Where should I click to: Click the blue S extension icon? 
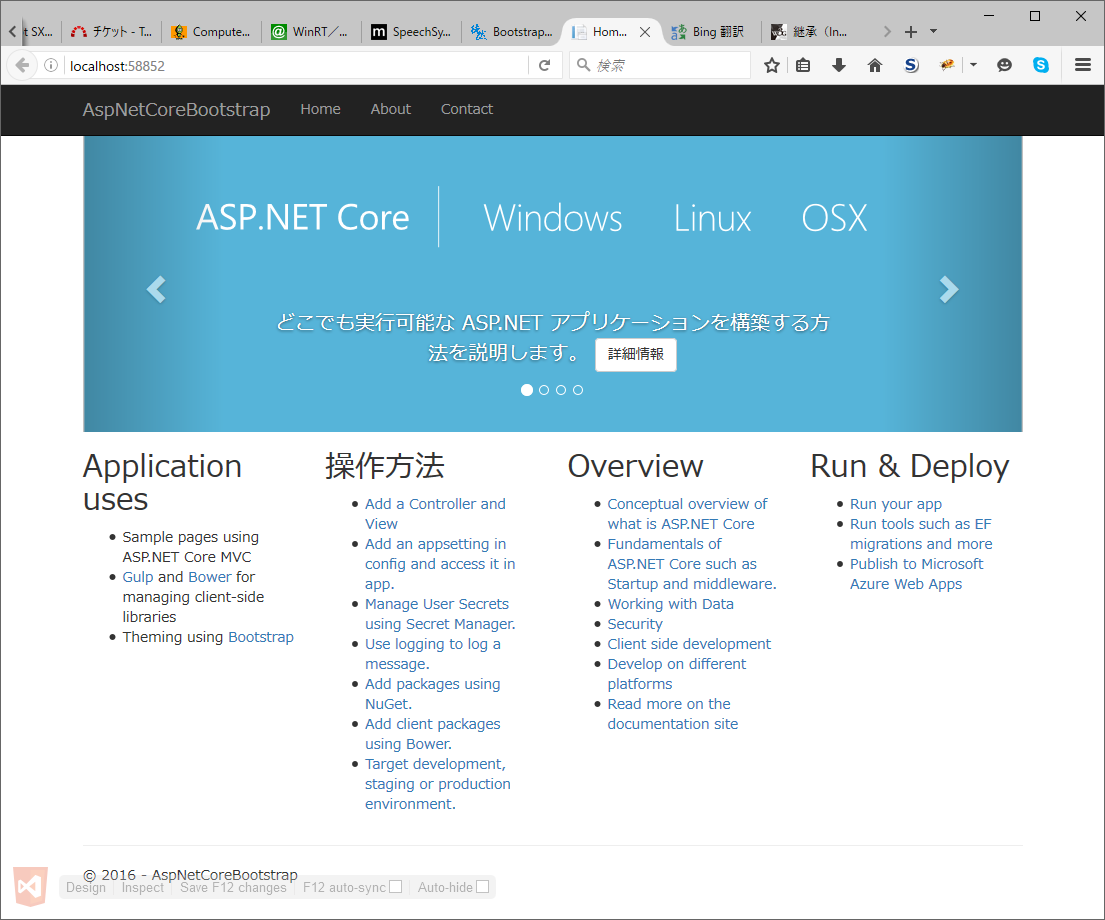click(911, 66)
